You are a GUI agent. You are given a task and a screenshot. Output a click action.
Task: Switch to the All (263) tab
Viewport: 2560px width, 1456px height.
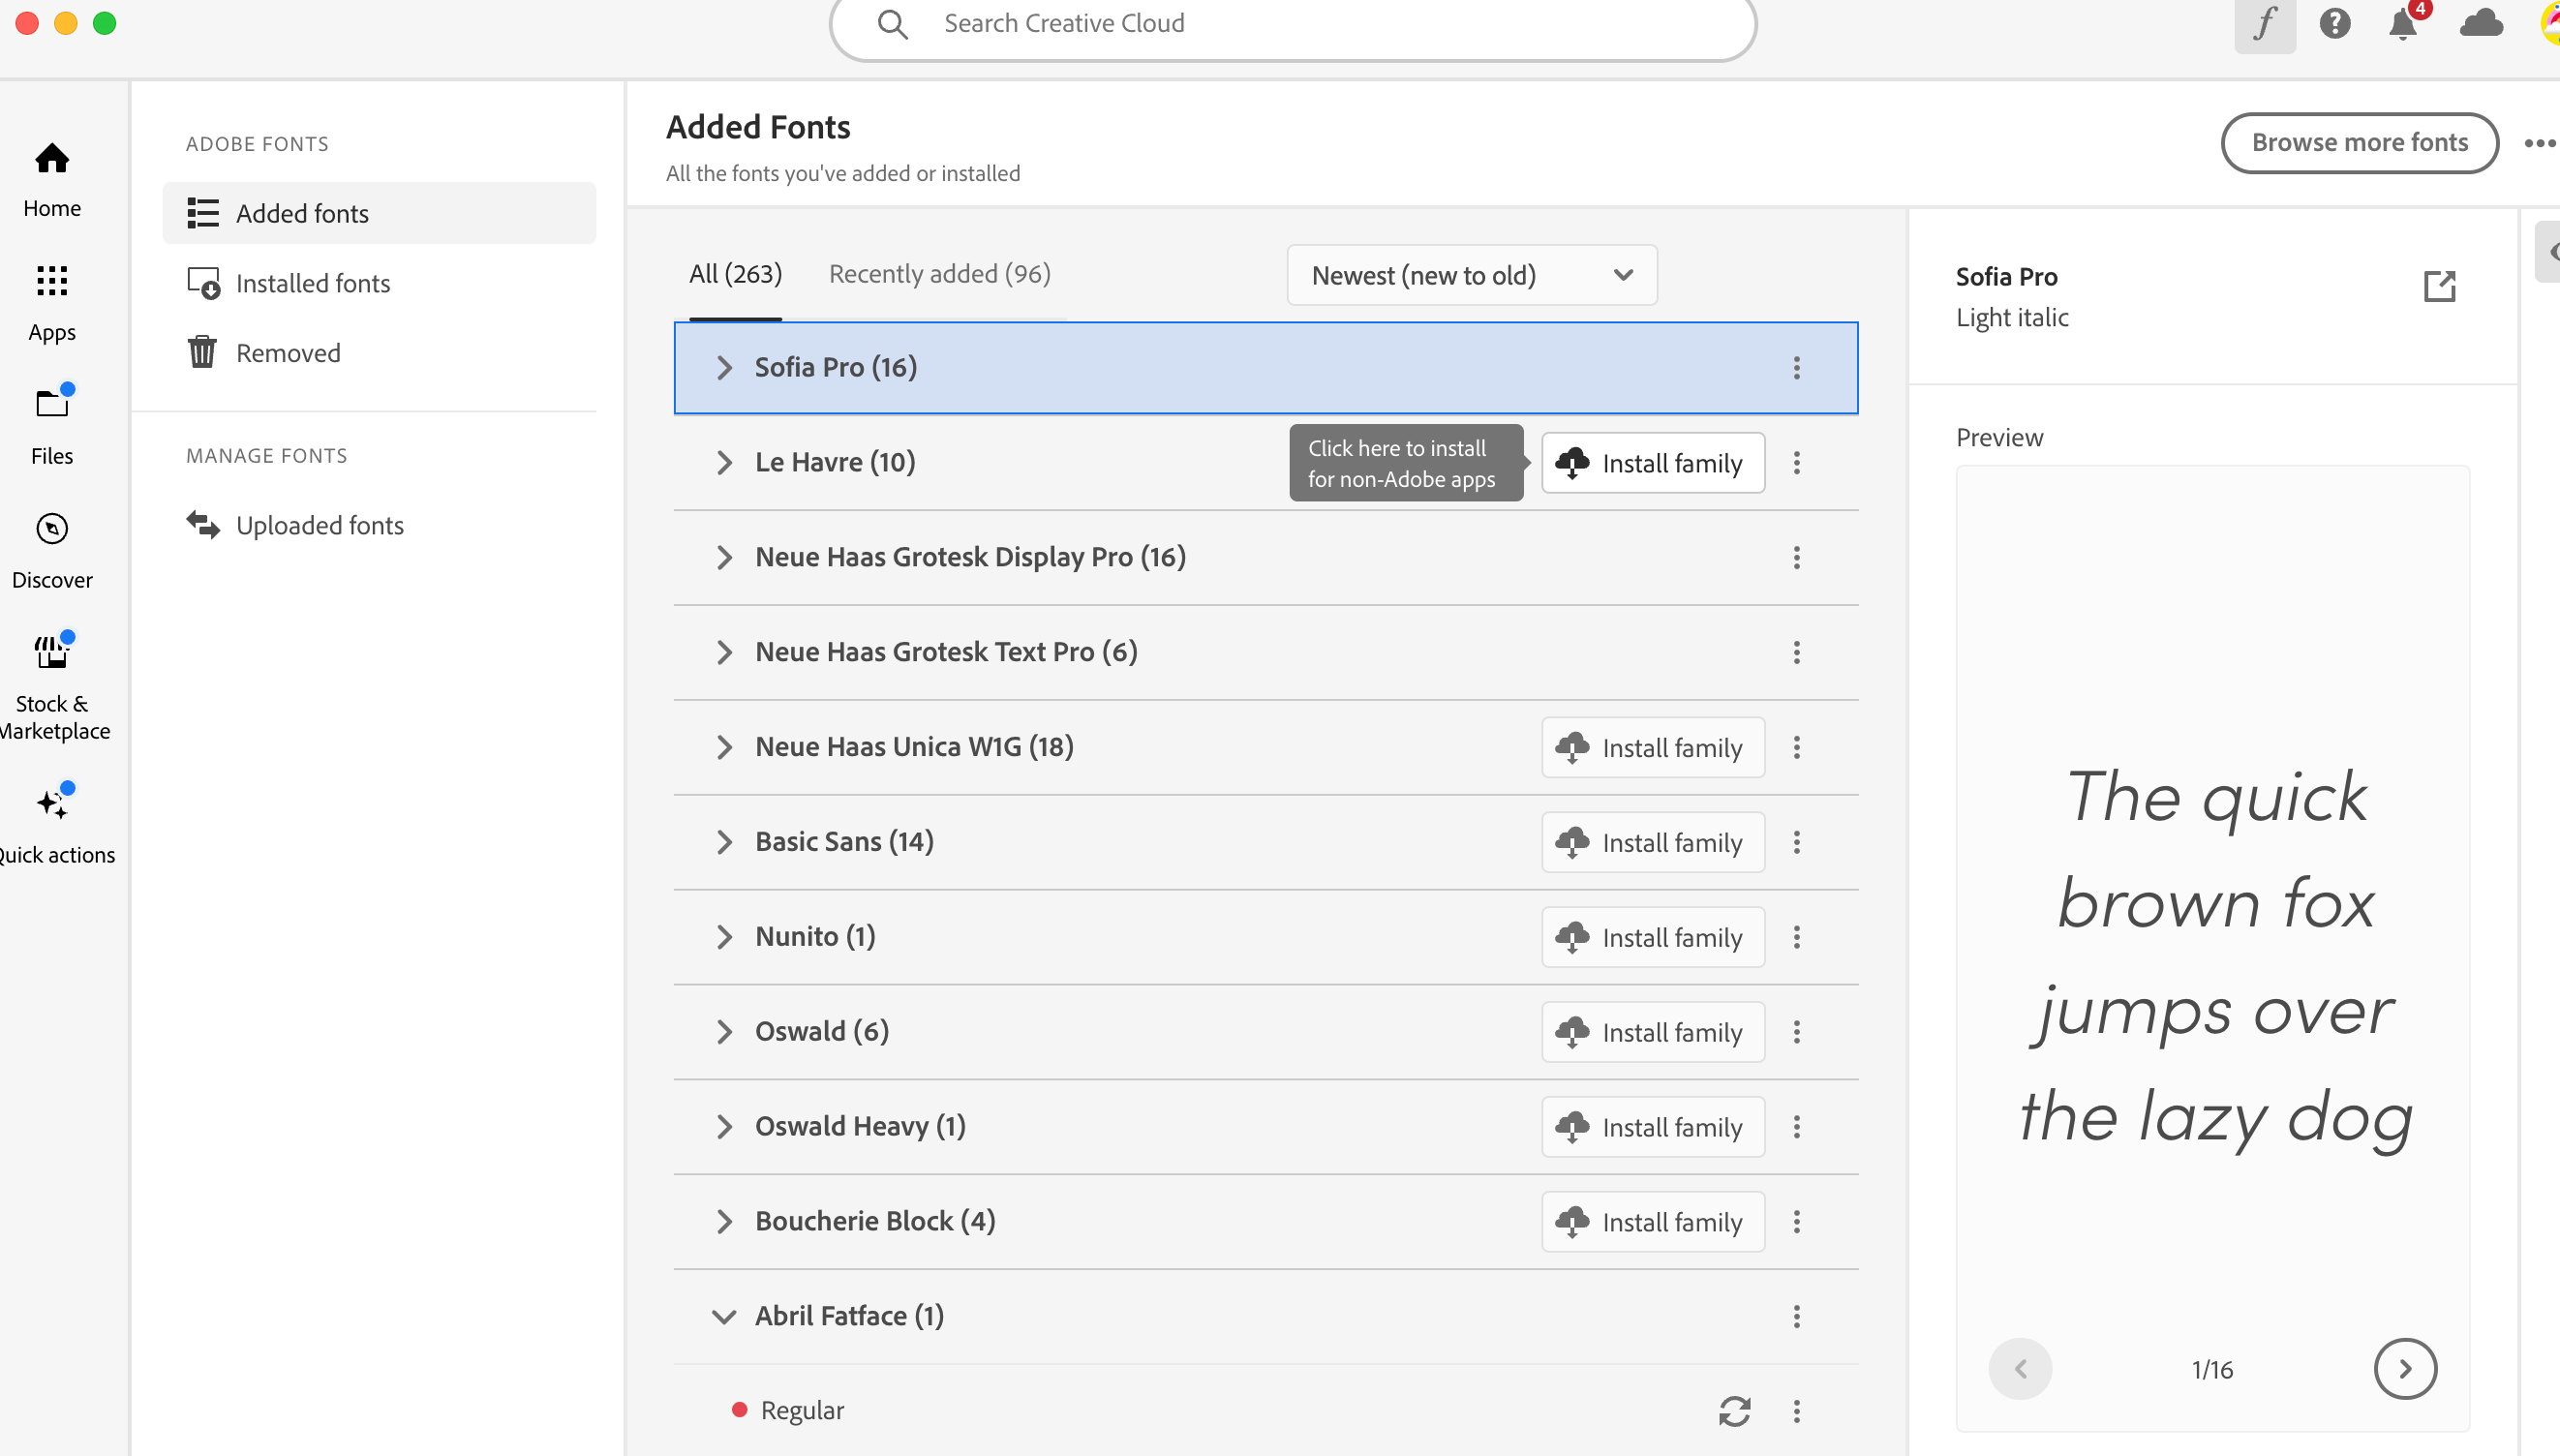[x=735, y=274]
